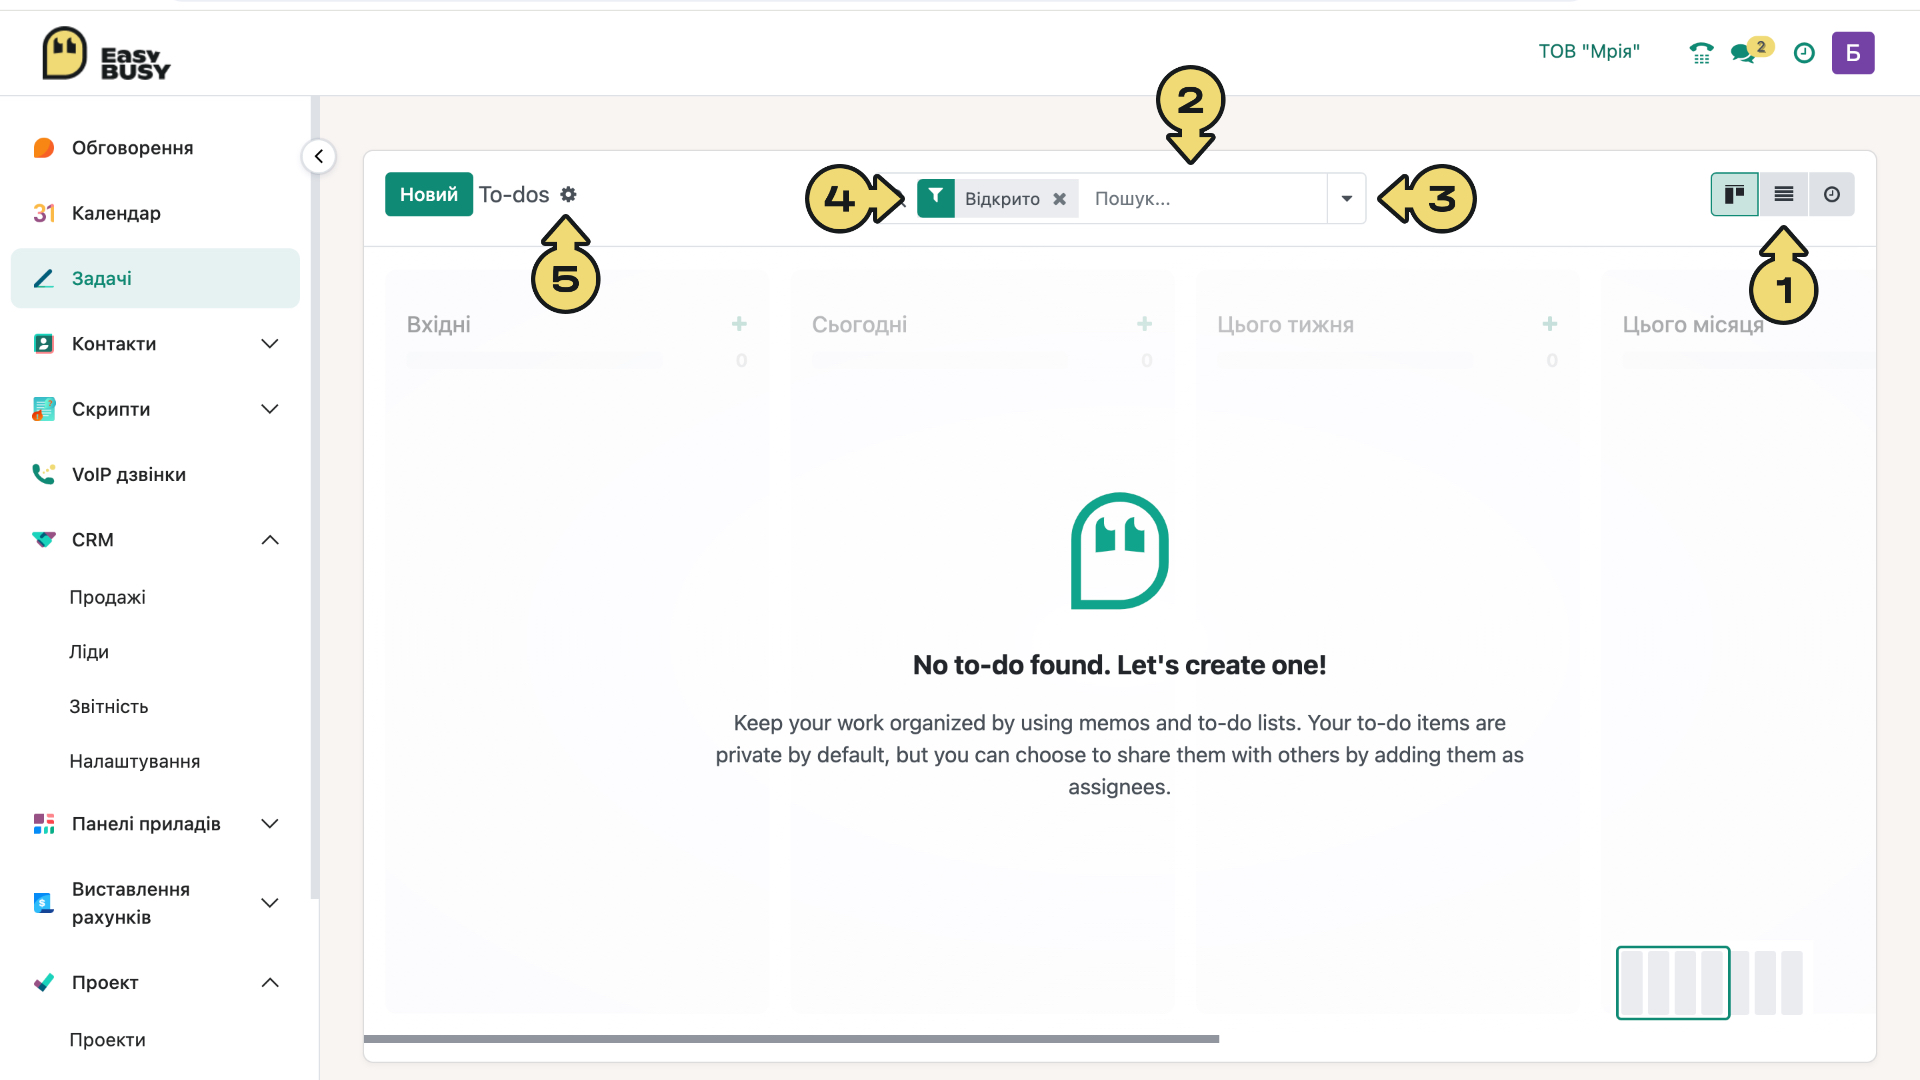Expand Контакти menu chevron
This screenshot has width=1920, height=1080.
(x=270, y=344)
